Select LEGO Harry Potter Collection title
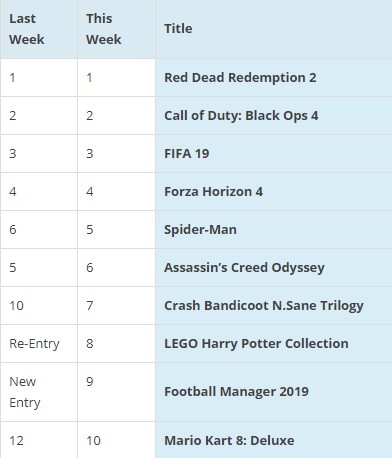The width and height of the screenshot is (392, 458). (256, 344)
